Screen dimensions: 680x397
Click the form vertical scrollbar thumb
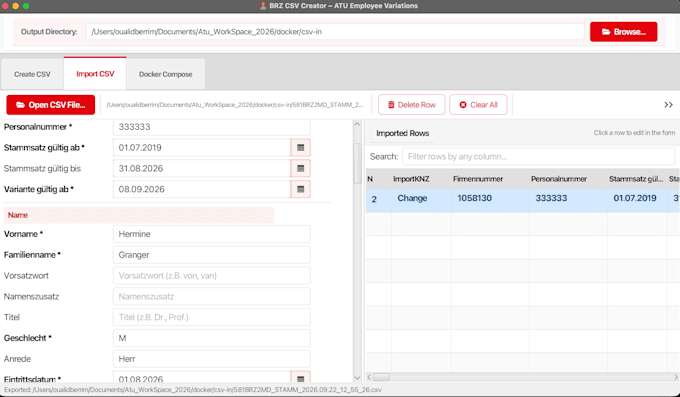[358, 163]
